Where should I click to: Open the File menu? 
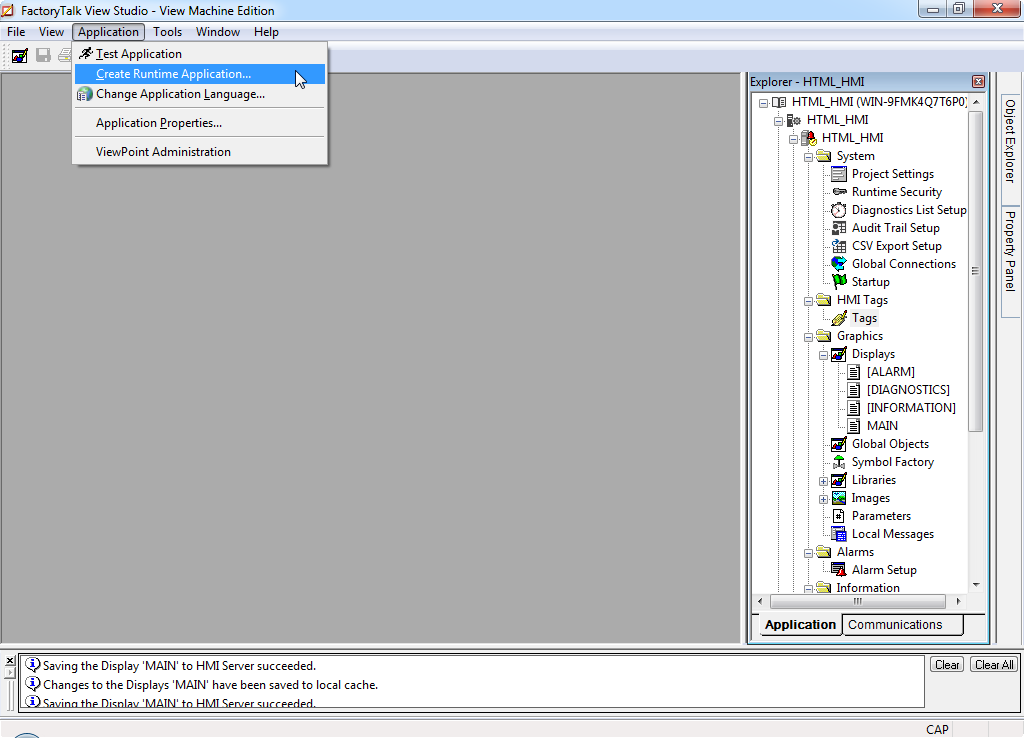coord(16,31)
